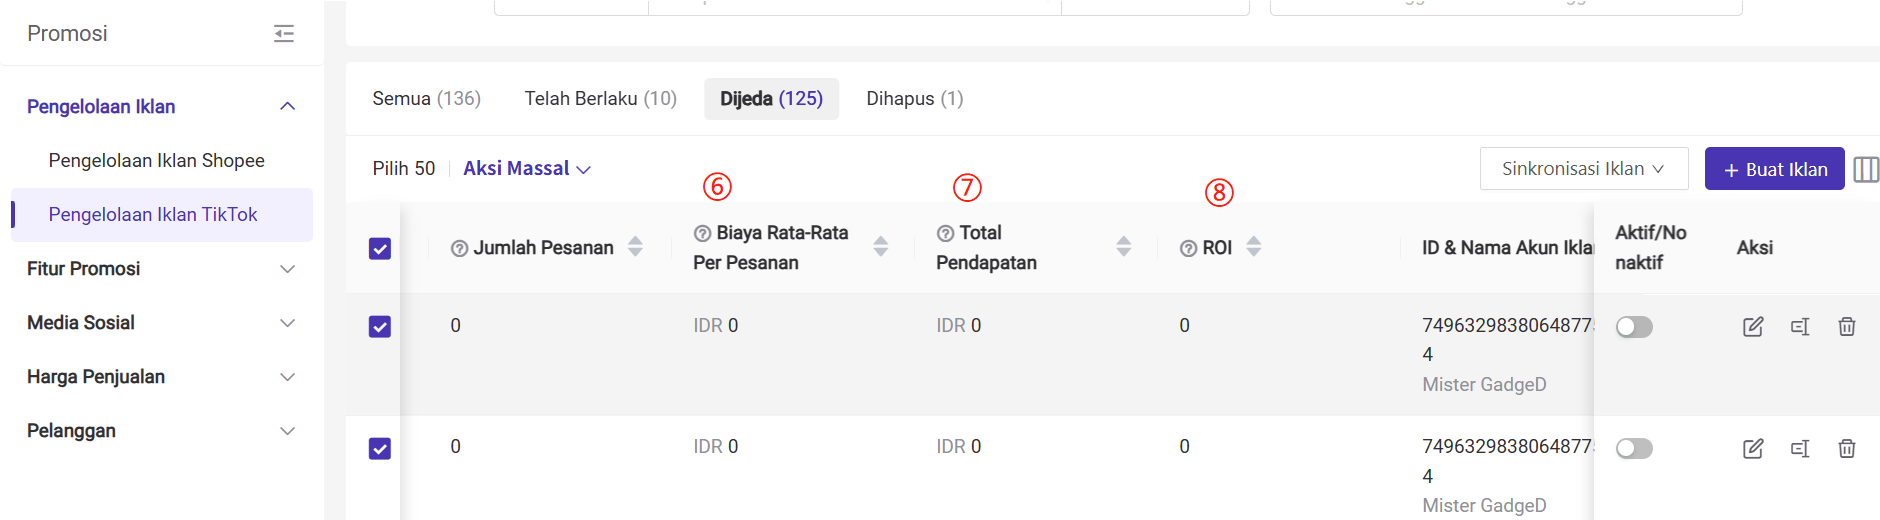Open Sinkronisasi Iklan dropdown
1880x520 pixels.
[1583, 169]
